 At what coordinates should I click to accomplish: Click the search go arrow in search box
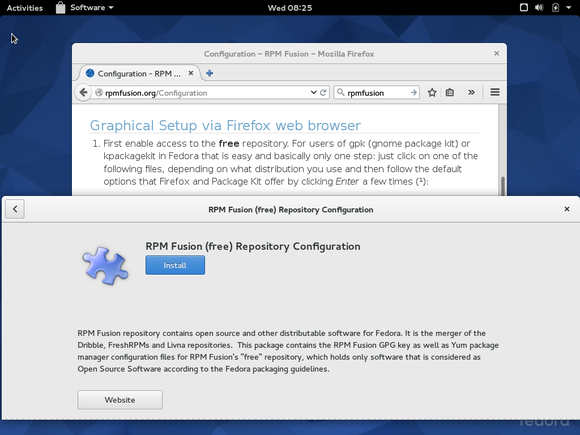coord(414,92)
